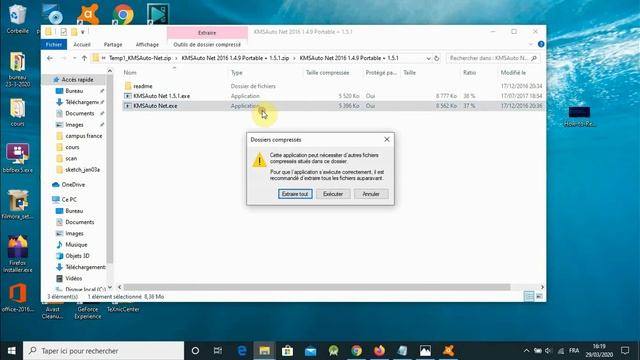The width and height of the screenshot is (640, 360).
Task: Open recent locations dropdown arrow
Action: [74, 58]
